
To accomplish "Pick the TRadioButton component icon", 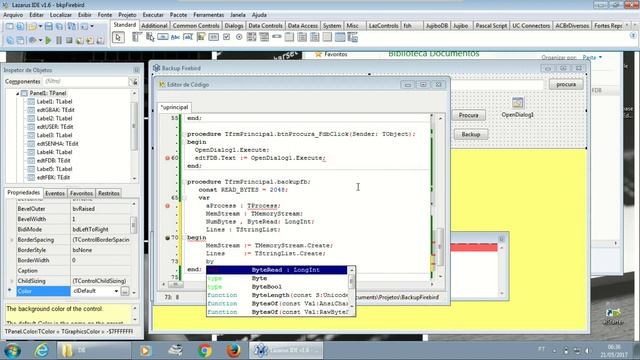I will (x=239, y=38).
